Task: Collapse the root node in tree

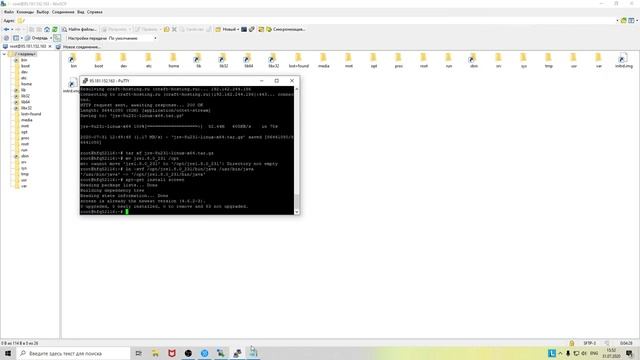Action: [x=4, y=54]
